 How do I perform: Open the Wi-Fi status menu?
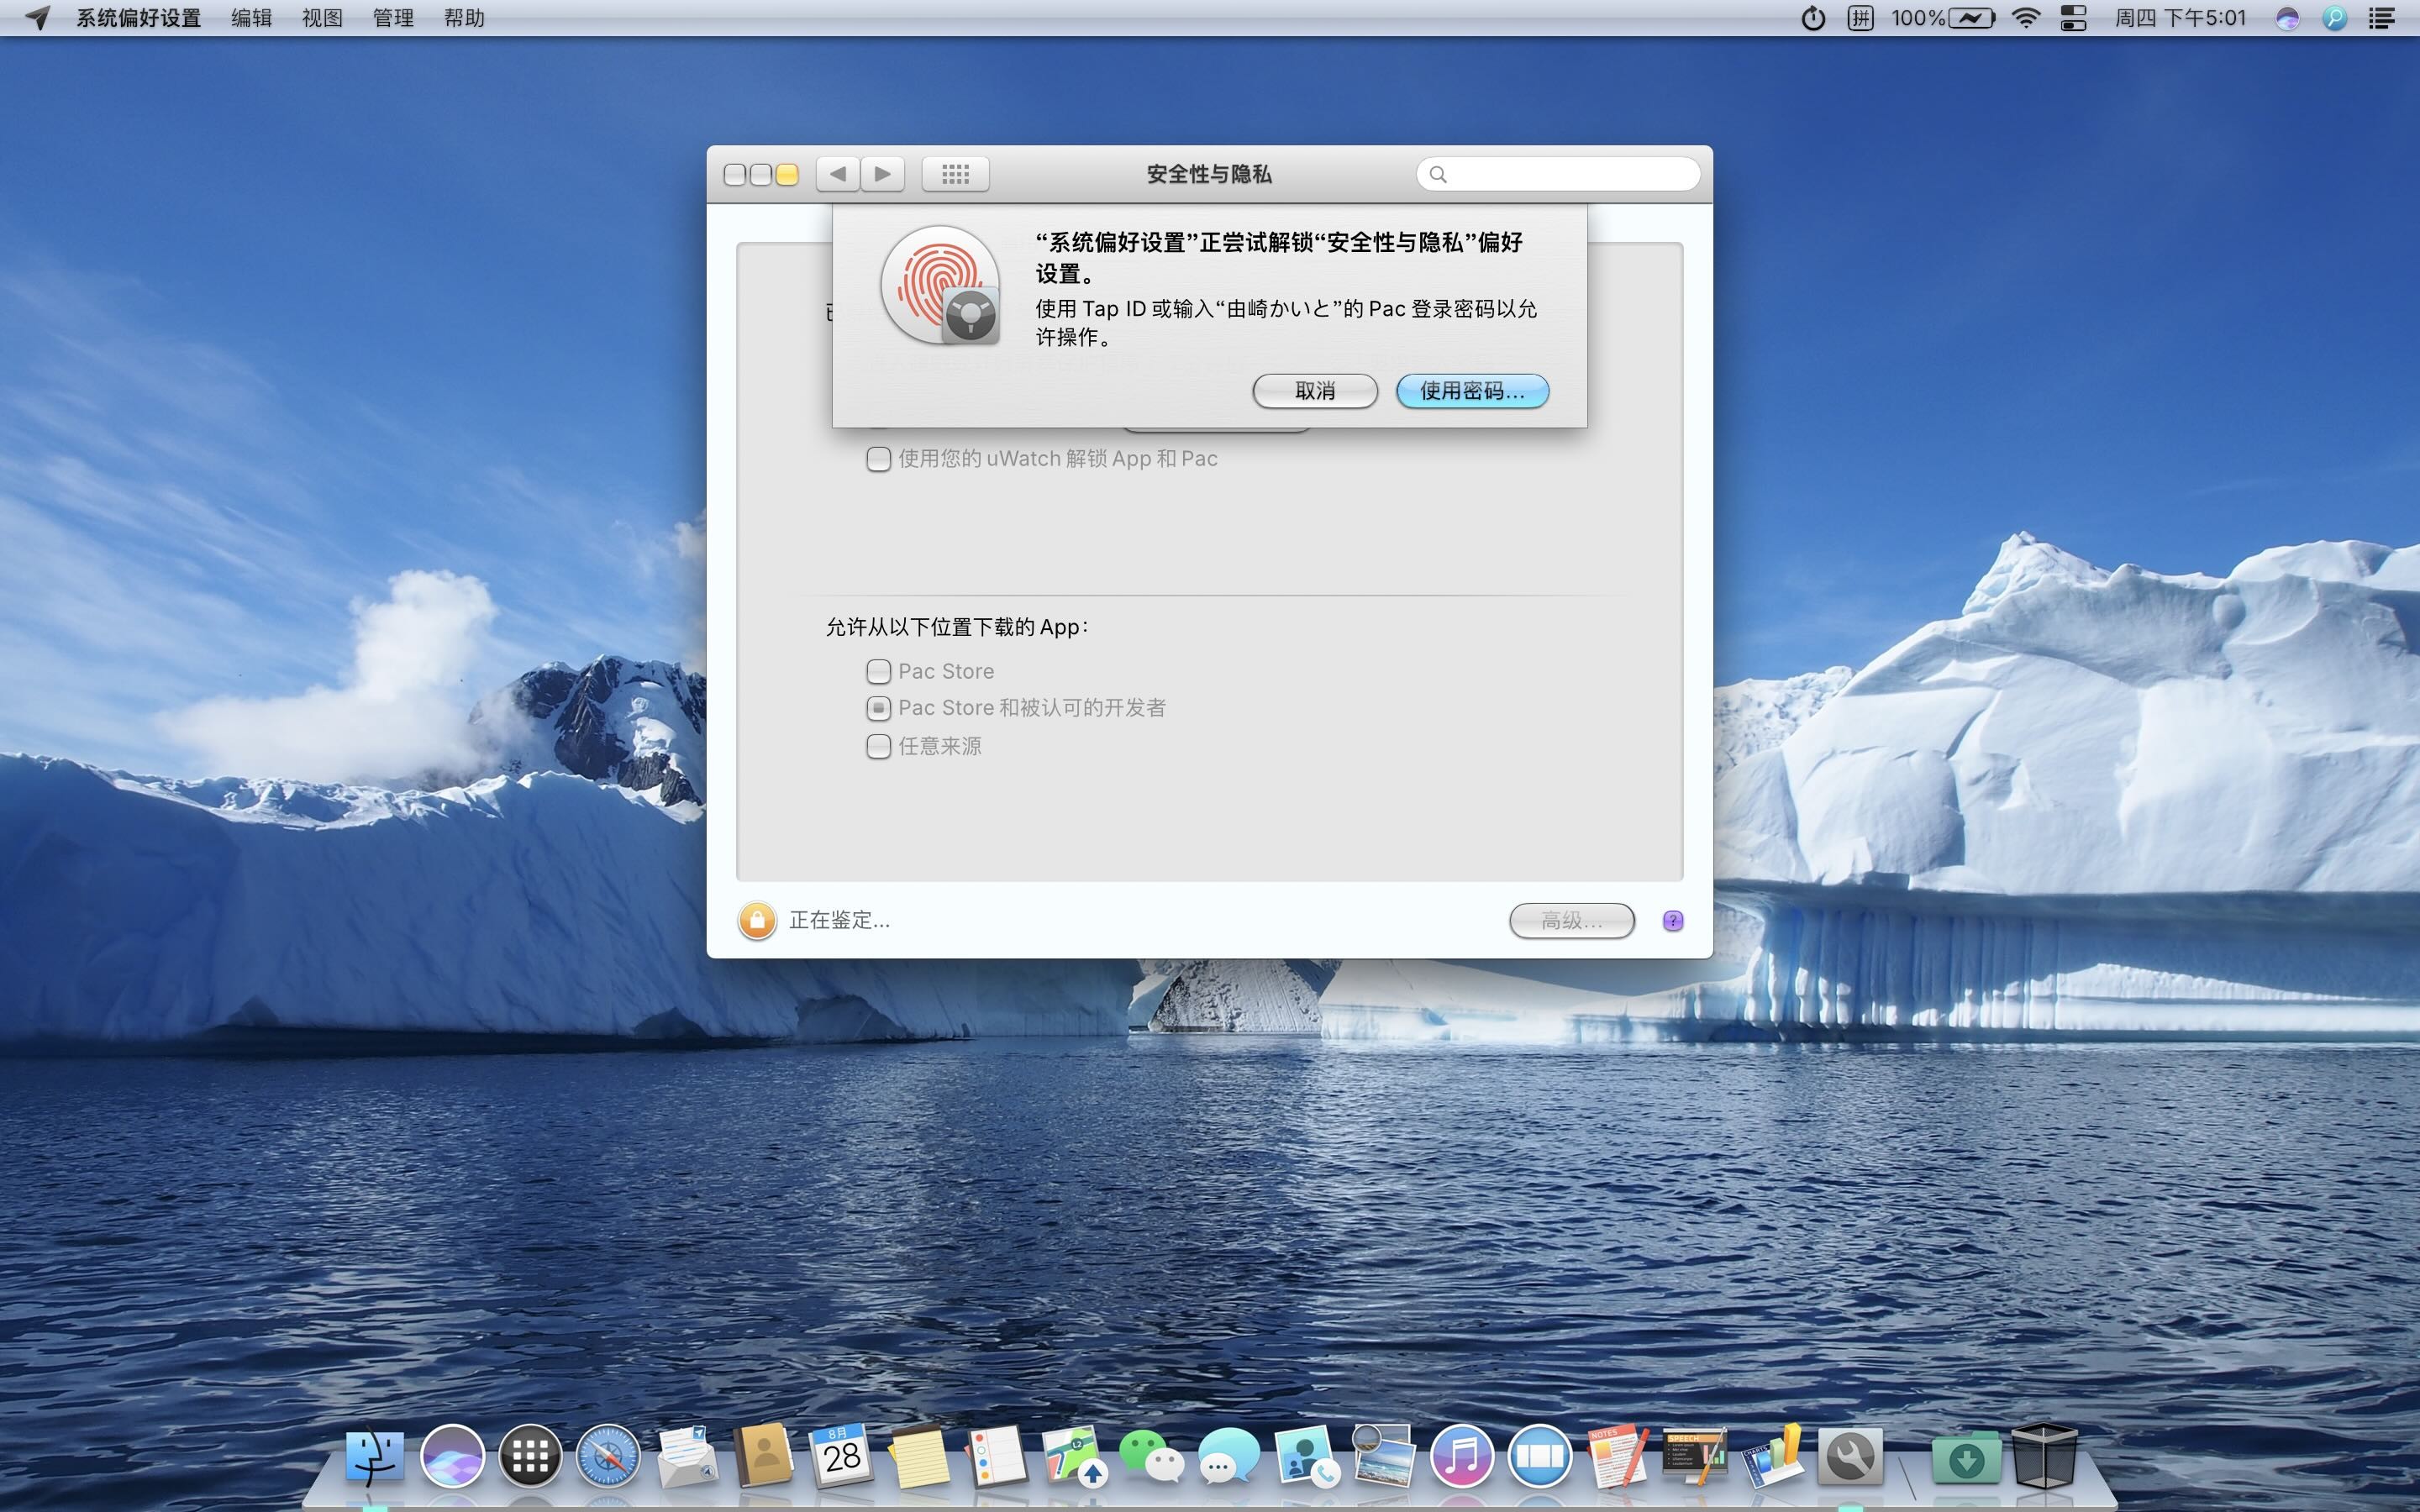2026,18
